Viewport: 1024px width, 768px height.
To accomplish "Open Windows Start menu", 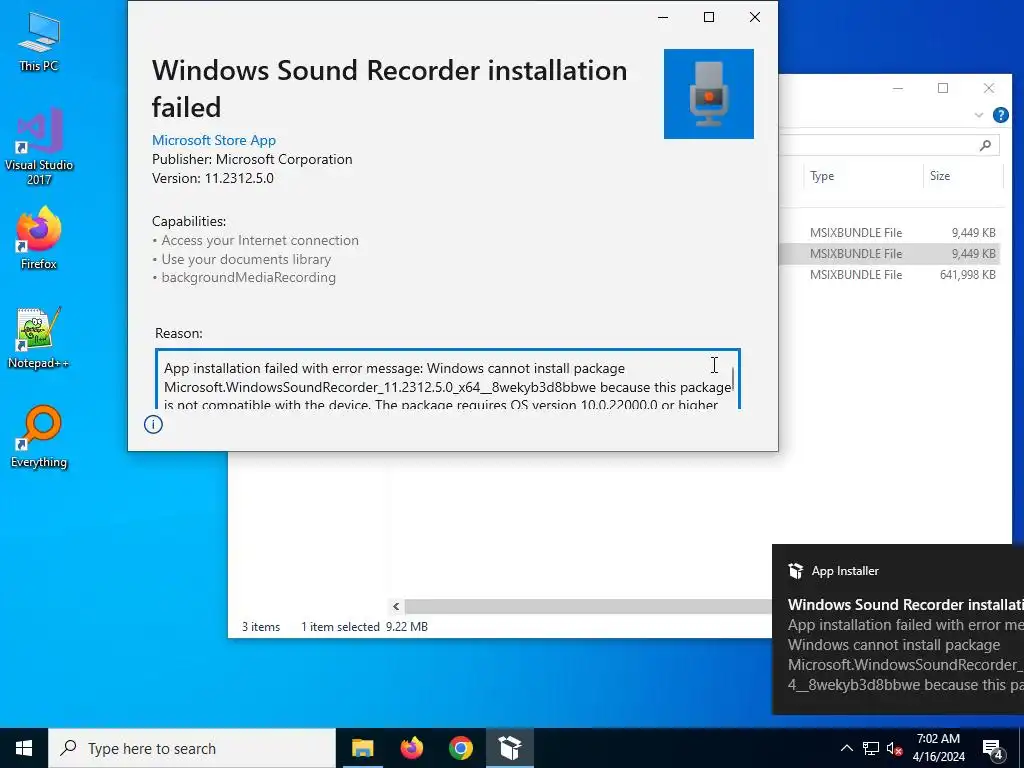I will [24, 748].
